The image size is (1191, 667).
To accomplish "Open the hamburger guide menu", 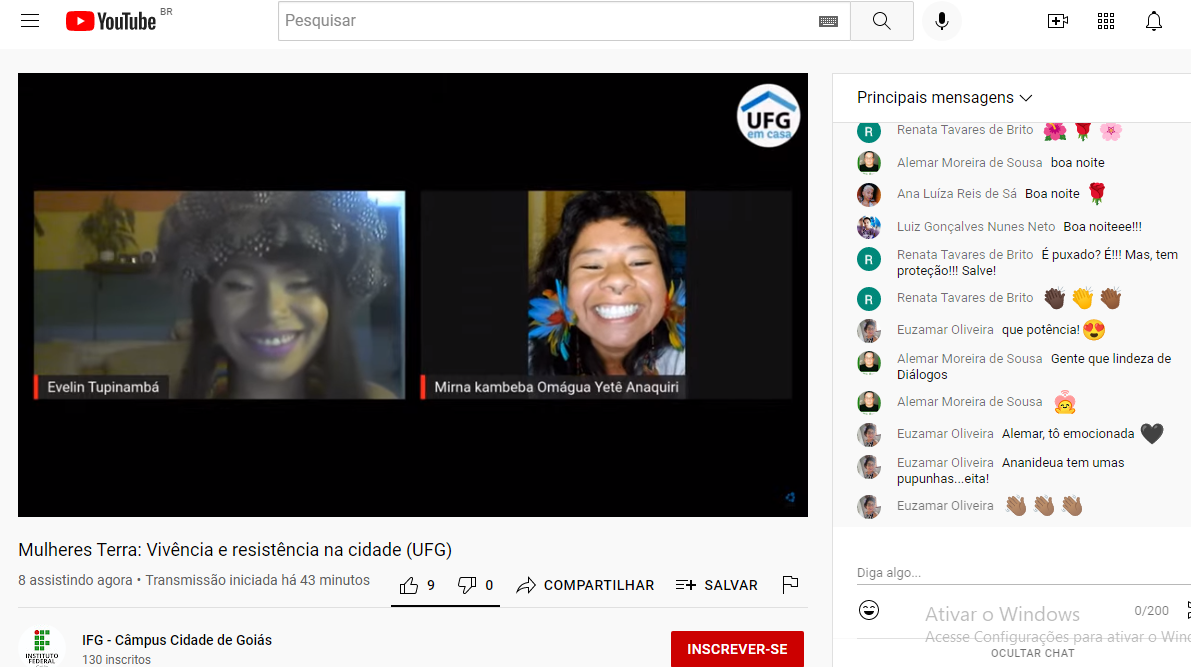I will click(x=30, y=21).
